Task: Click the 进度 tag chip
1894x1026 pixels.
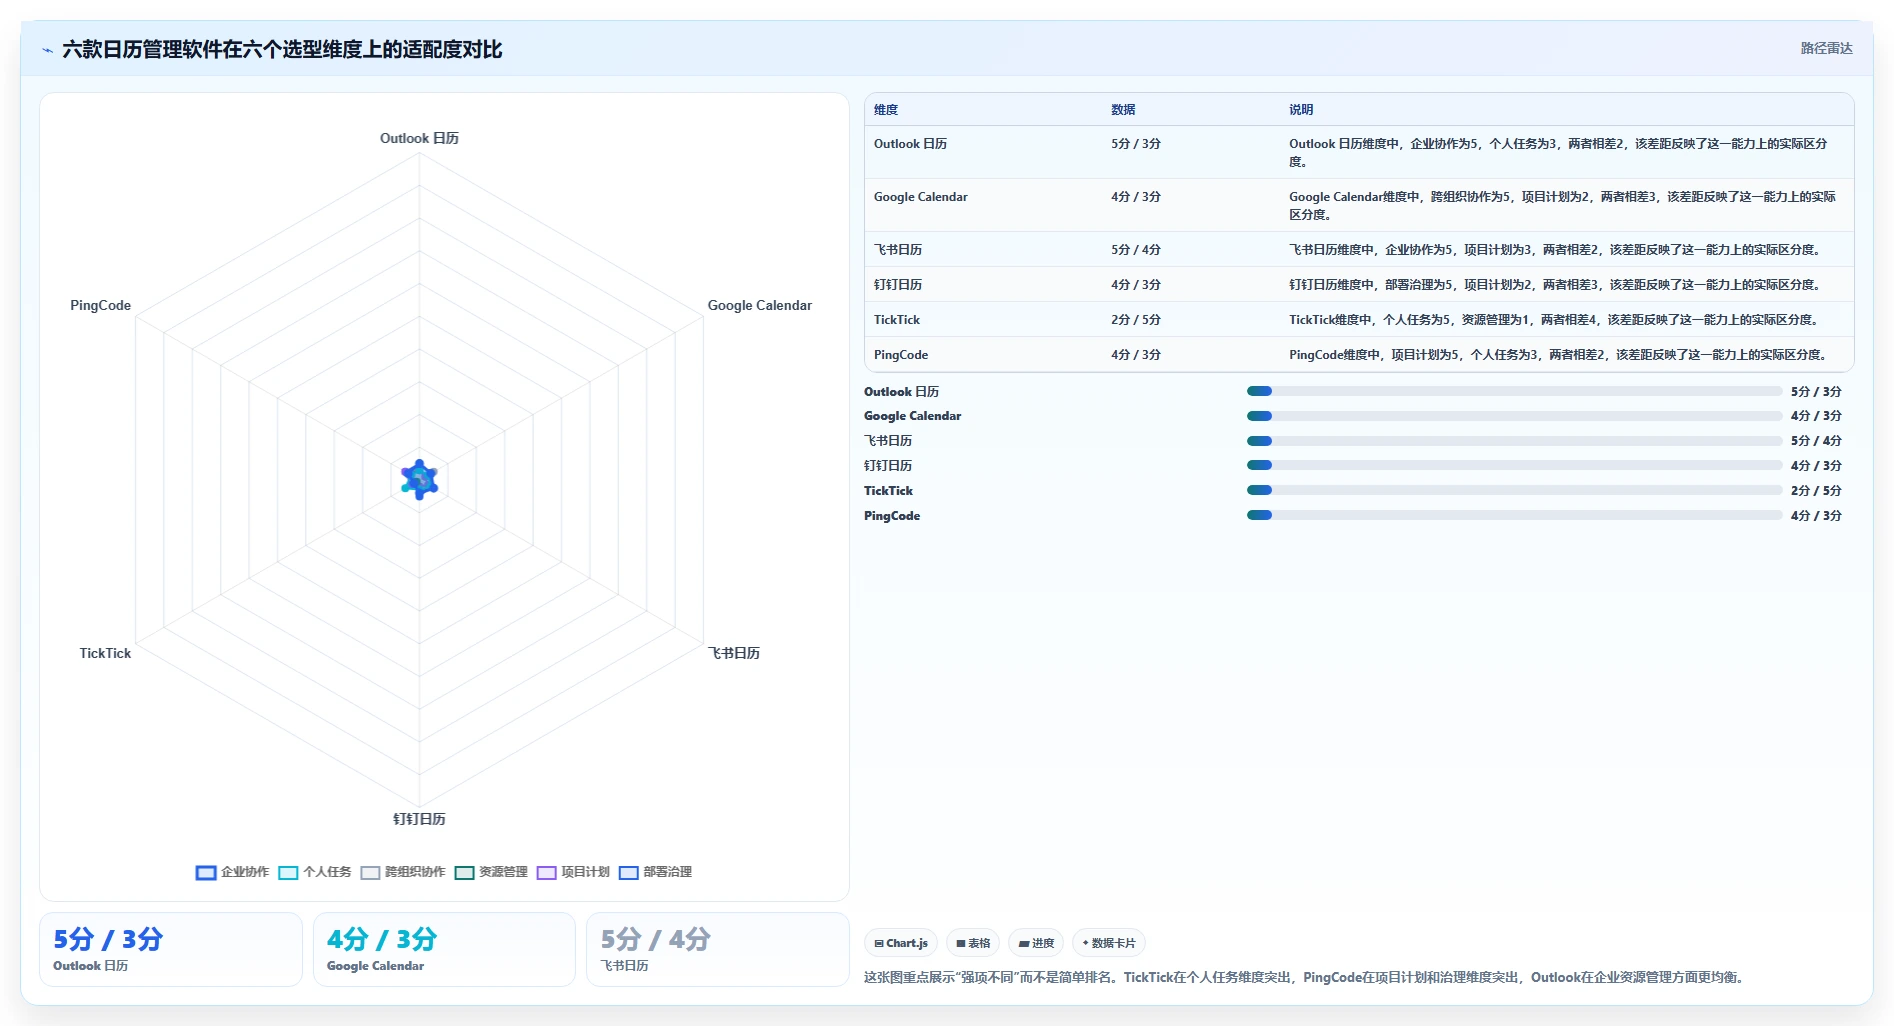Action: [x=1036, y=943]
